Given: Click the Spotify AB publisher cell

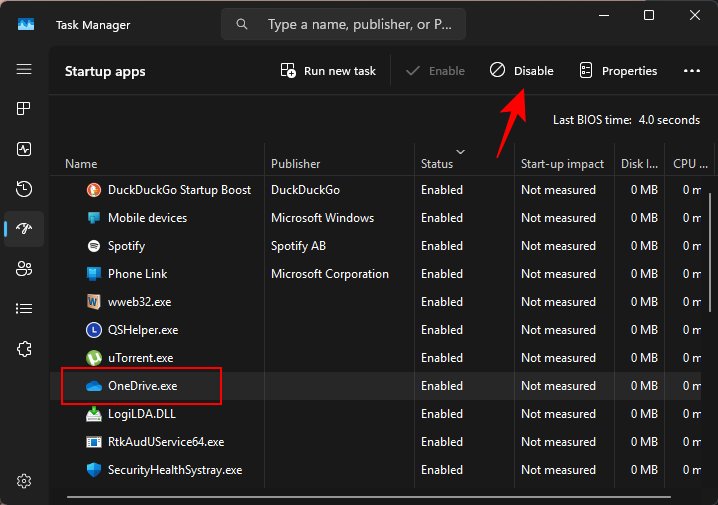Looking at the screenshot, I should [x=298, y=246].
